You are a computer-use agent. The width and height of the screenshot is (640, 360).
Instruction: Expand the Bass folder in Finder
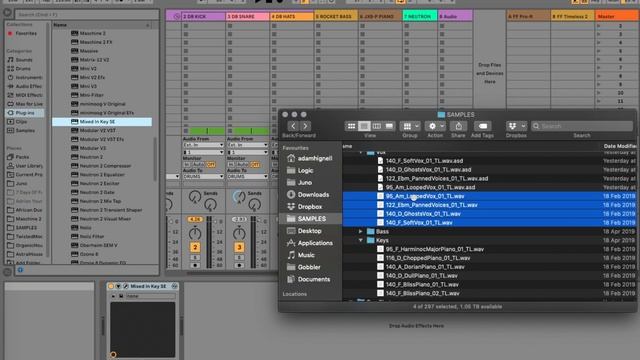pos(360,231)
